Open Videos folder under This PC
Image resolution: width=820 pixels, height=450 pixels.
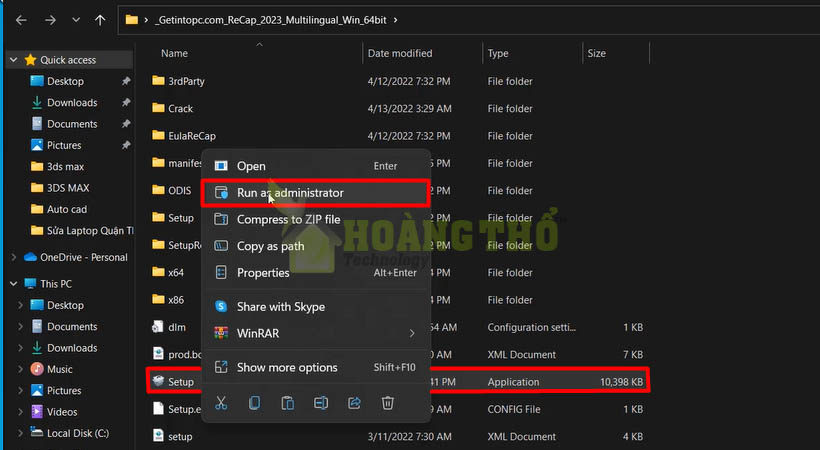click(x=62, y=412)
